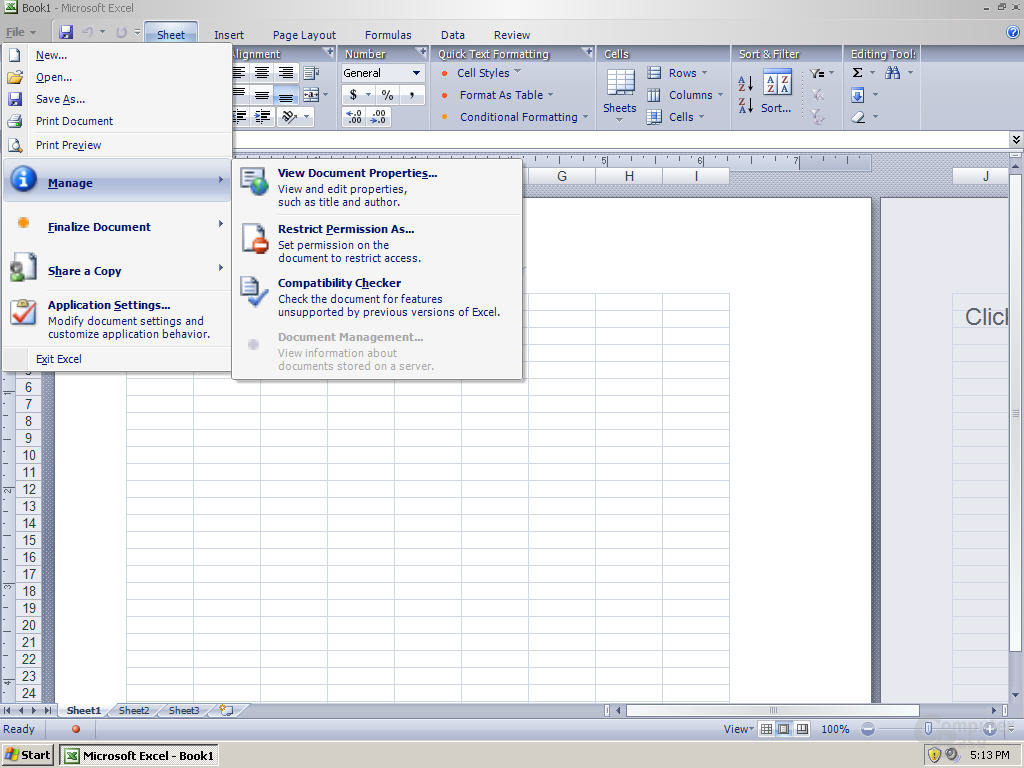Open the Data ribbon tab
Image resolution: width=1024 pixels, height=768 pixels.
click(x=453, y=35)
